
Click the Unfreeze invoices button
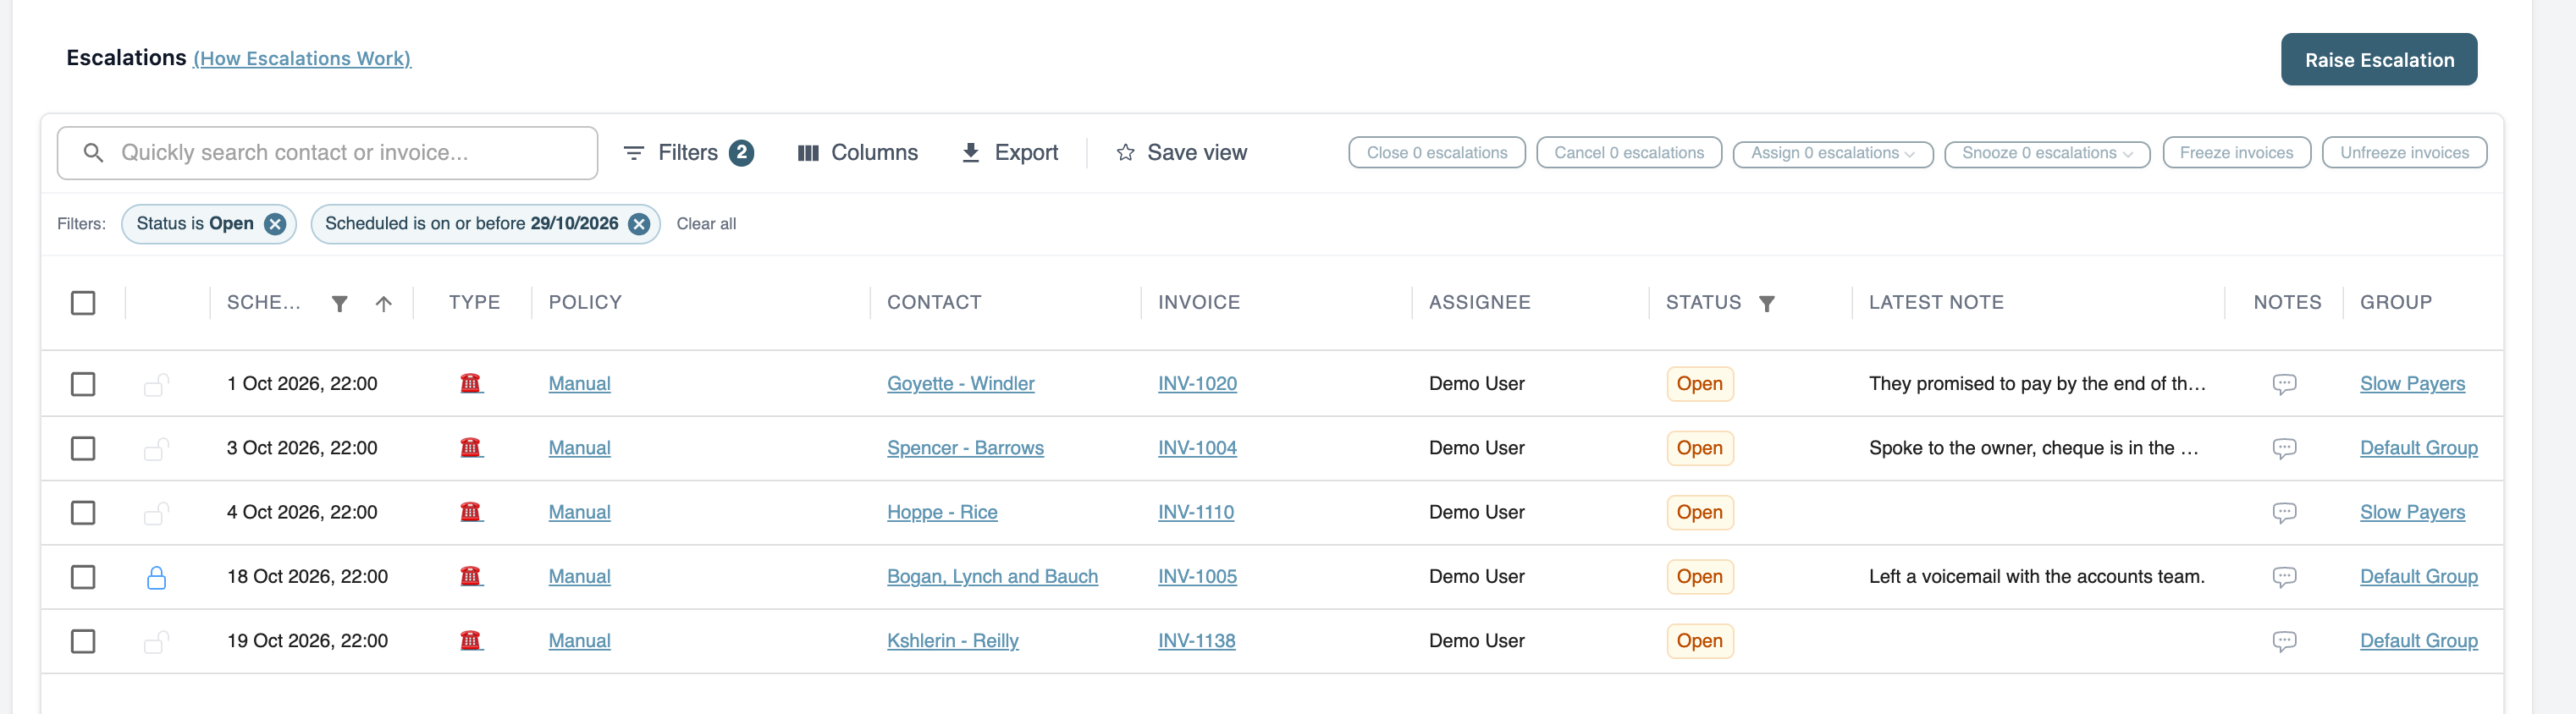point(2403,153)
